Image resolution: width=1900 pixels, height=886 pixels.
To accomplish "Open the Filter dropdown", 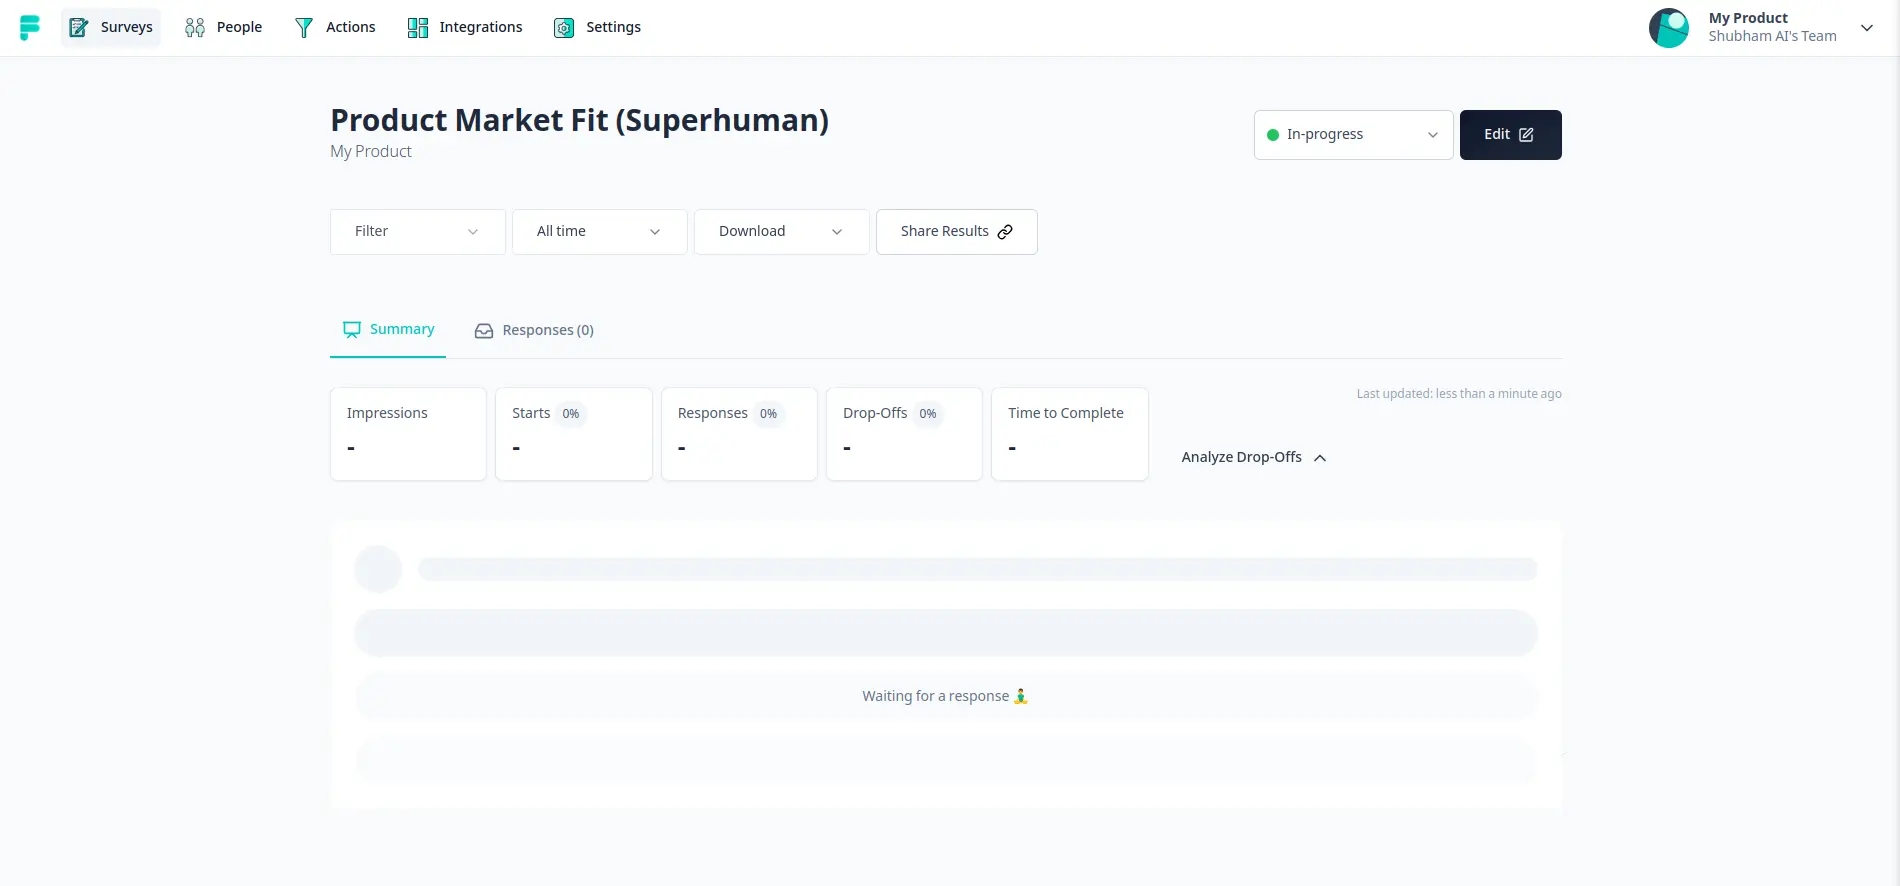I will pos(418,232).
